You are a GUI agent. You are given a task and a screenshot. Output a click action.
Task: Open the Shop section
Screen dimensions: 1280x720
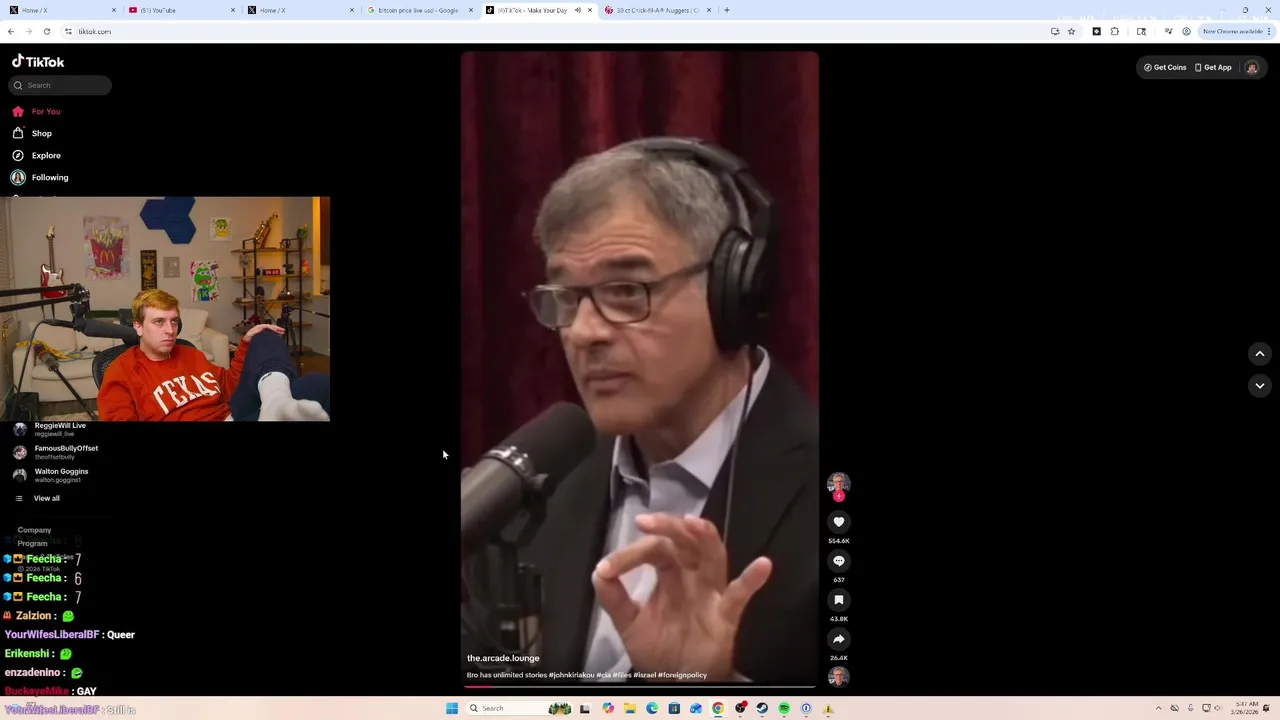click(x=32, y=133)
